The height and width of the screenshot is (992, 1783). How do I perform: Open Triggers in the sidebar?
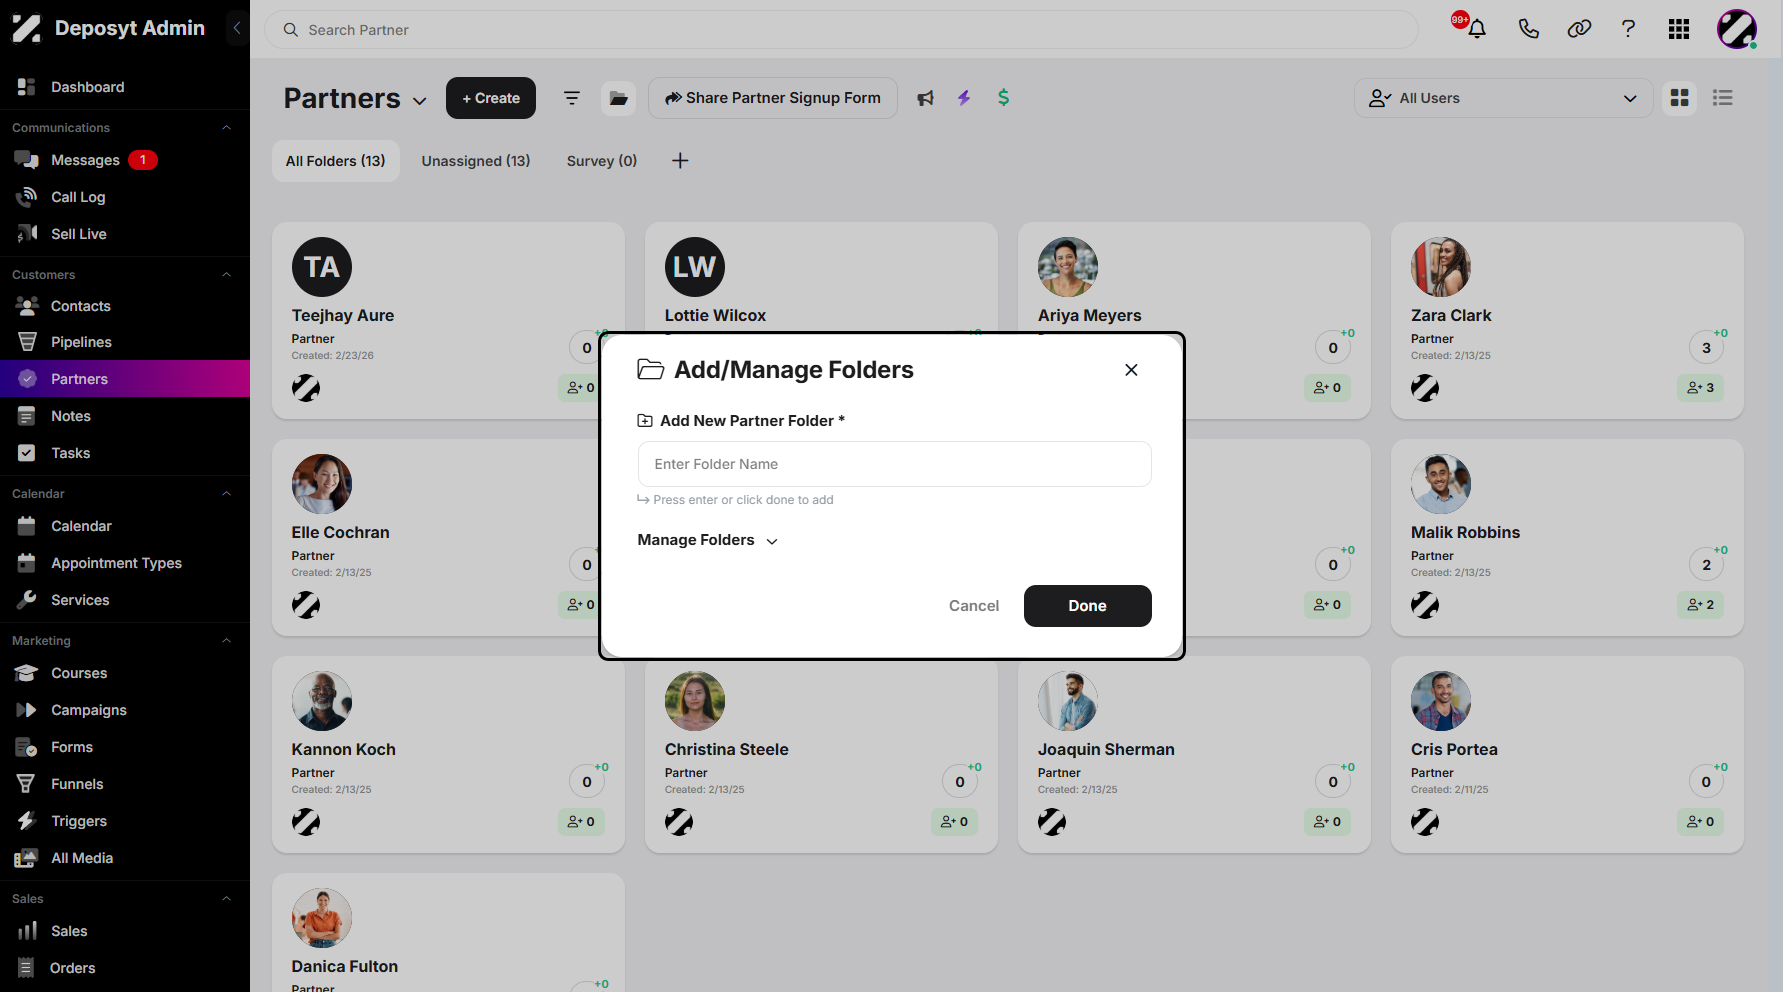(x=125, y=821)
